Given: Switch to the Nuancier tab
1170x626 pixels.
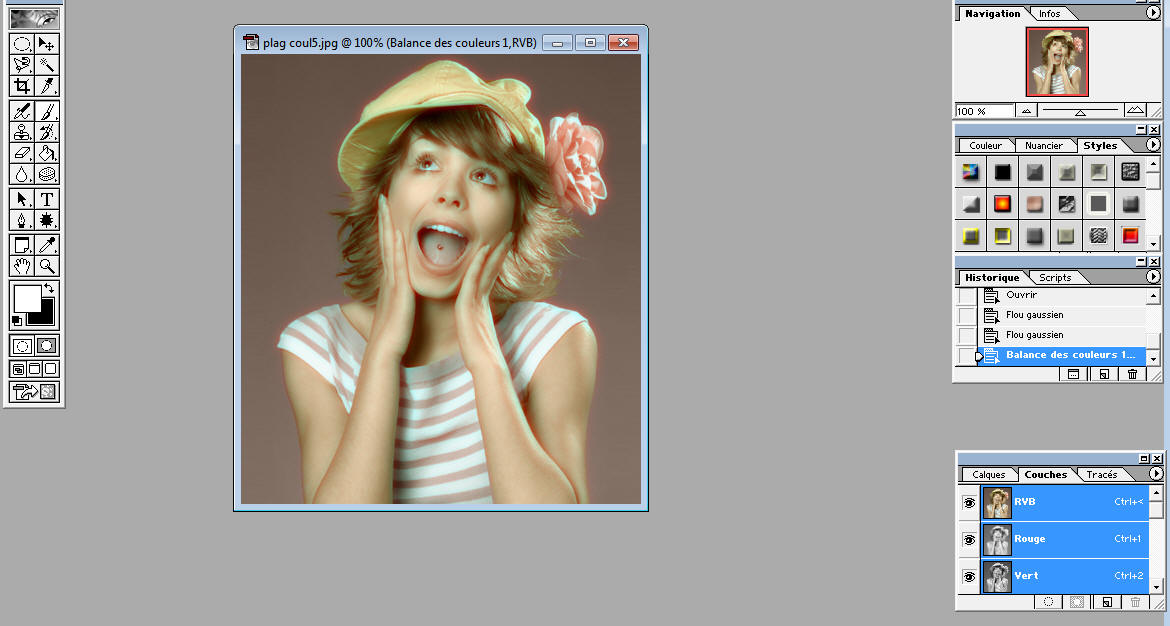Looking at the screenshot, I should [x=1043, y=145].
